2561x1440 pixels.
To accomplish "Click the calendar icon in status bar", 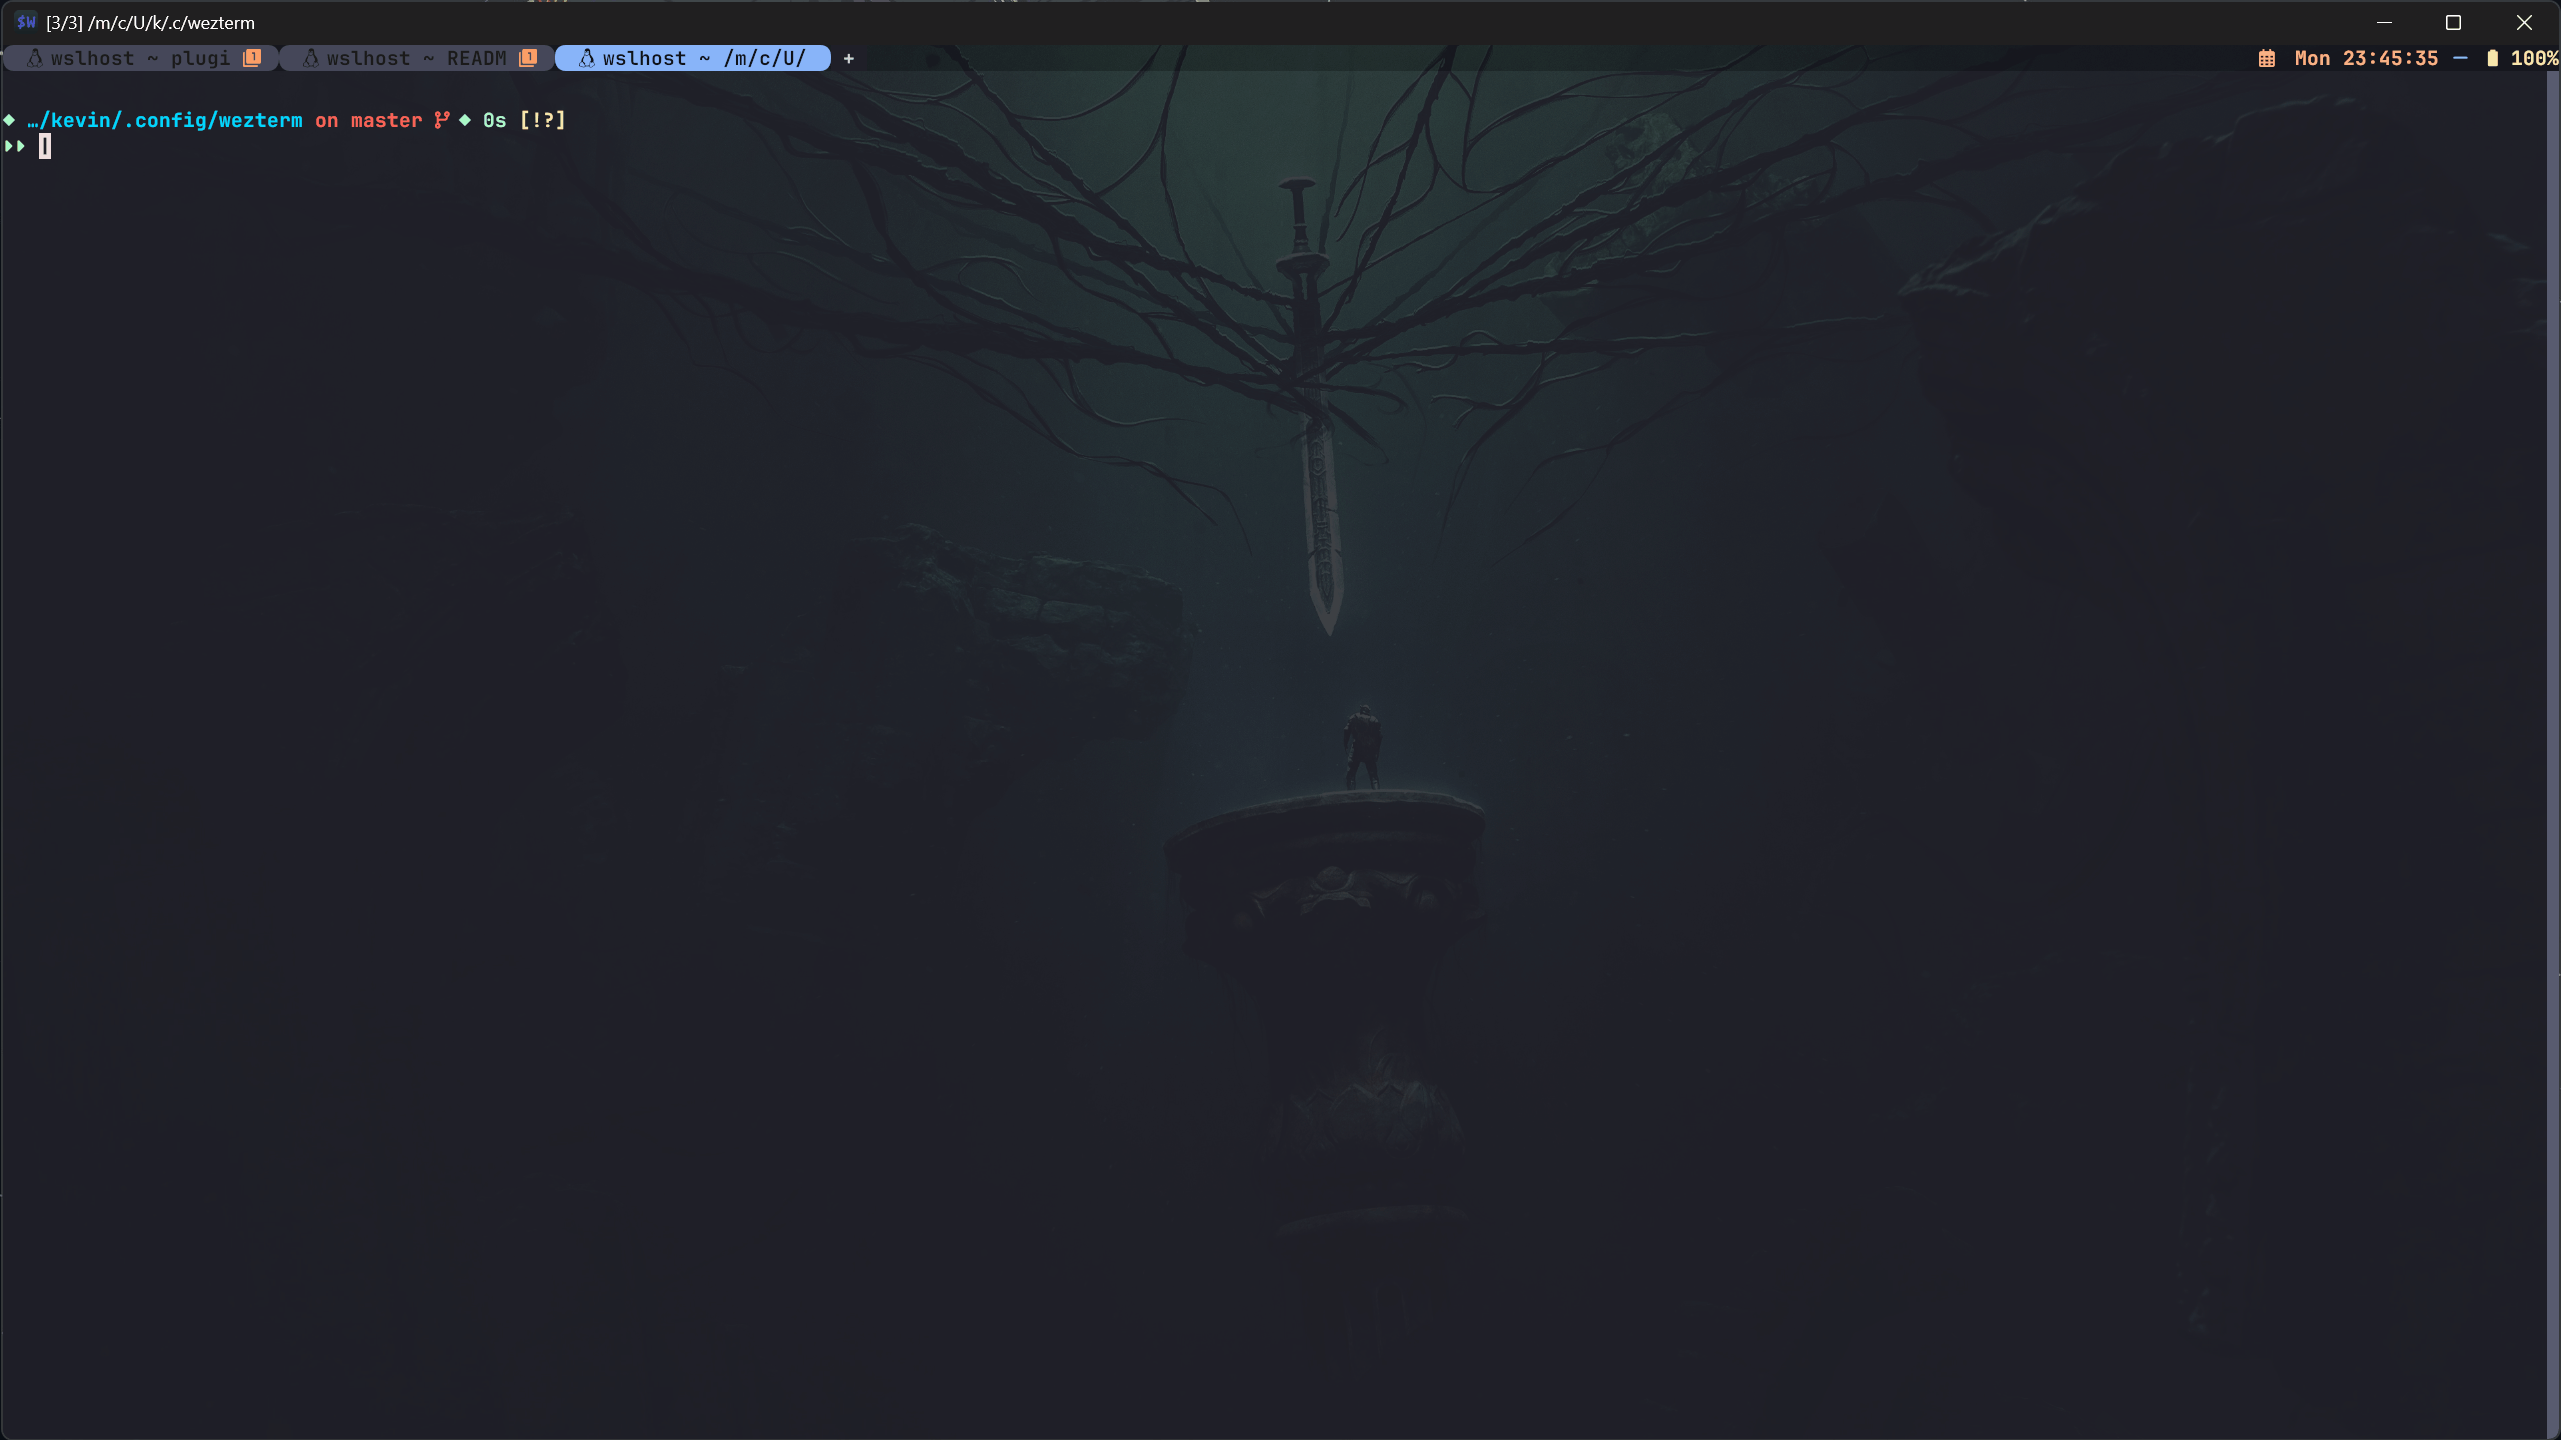I will (x=2267, y=58).
